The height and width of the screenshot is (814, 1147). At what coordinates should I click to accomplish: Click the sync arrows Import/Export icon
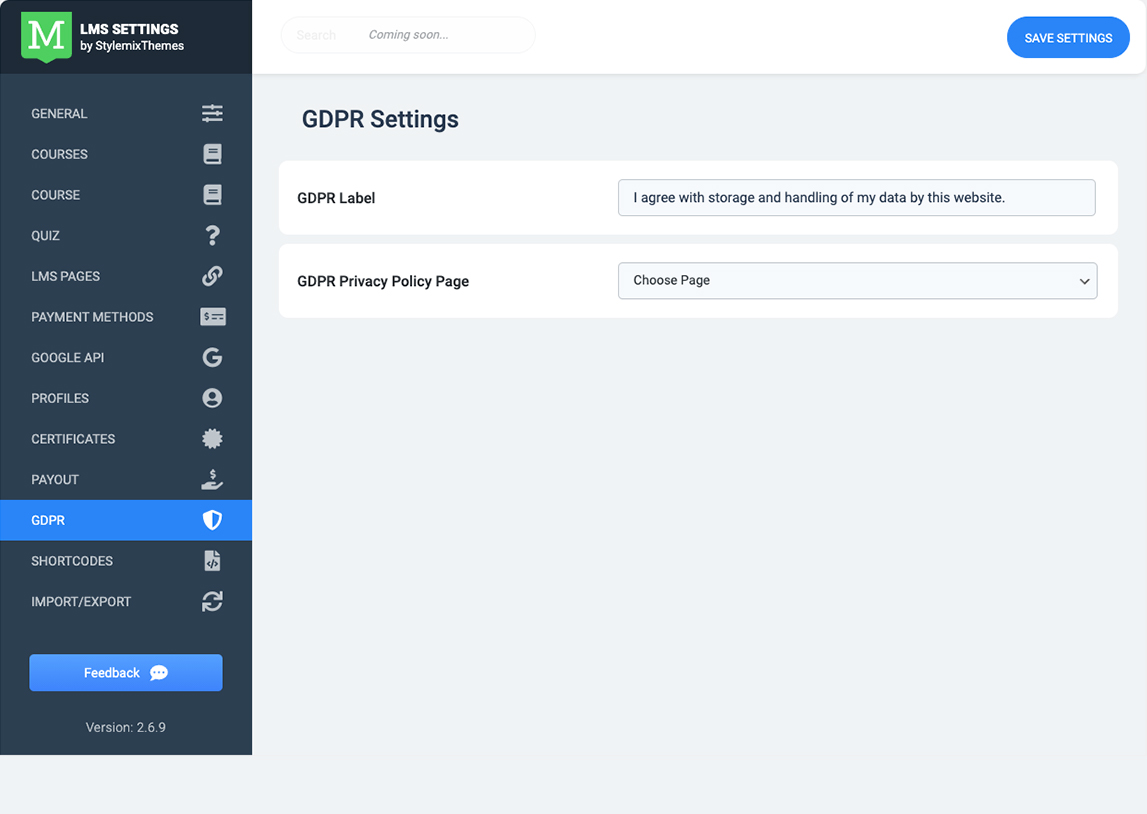click(x=212, y=602)
